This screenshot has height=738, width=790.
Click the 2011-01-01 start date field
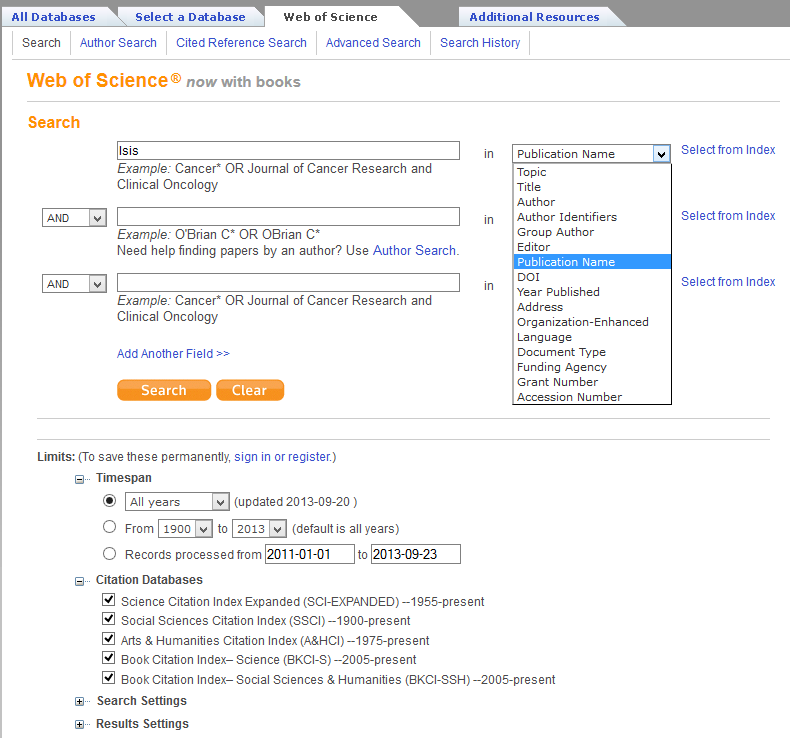click(x=310, y=554)
